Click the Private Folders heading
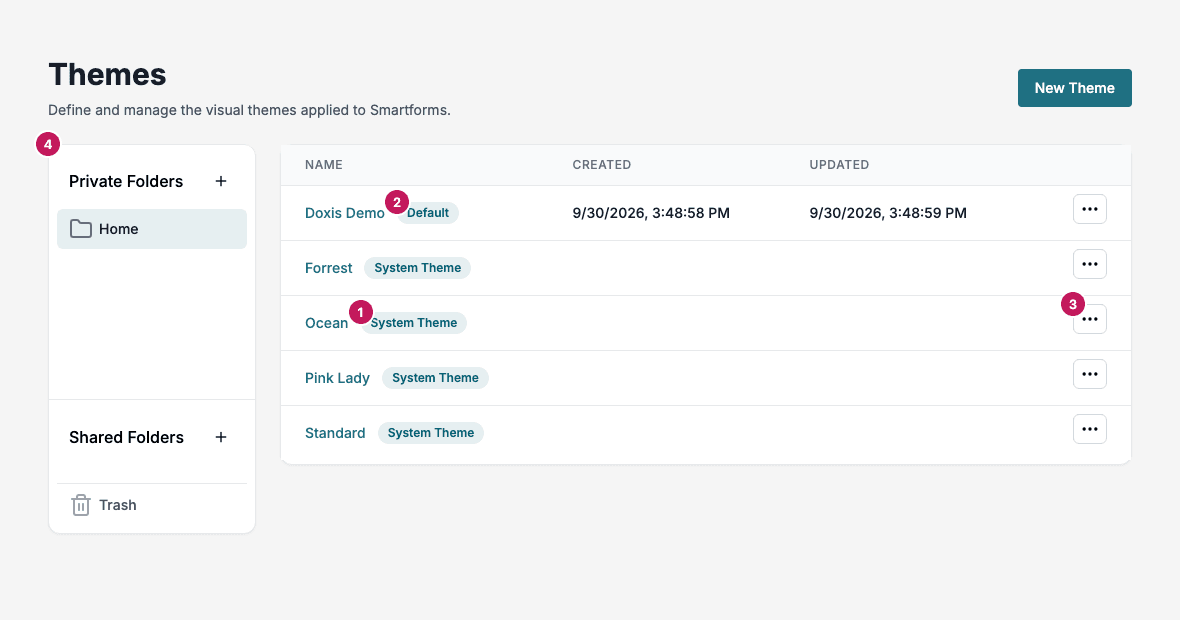Image resolution: width=1180 pixels, height=620 pixels. pyautogui.click(x=126, y=181)
